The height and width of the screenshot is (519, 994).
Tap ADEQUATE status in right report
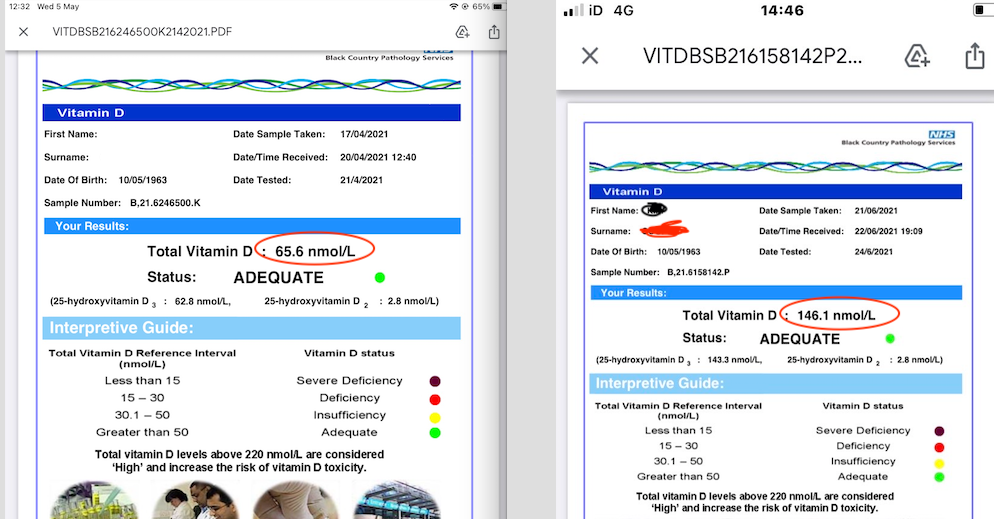pos(799,339)
